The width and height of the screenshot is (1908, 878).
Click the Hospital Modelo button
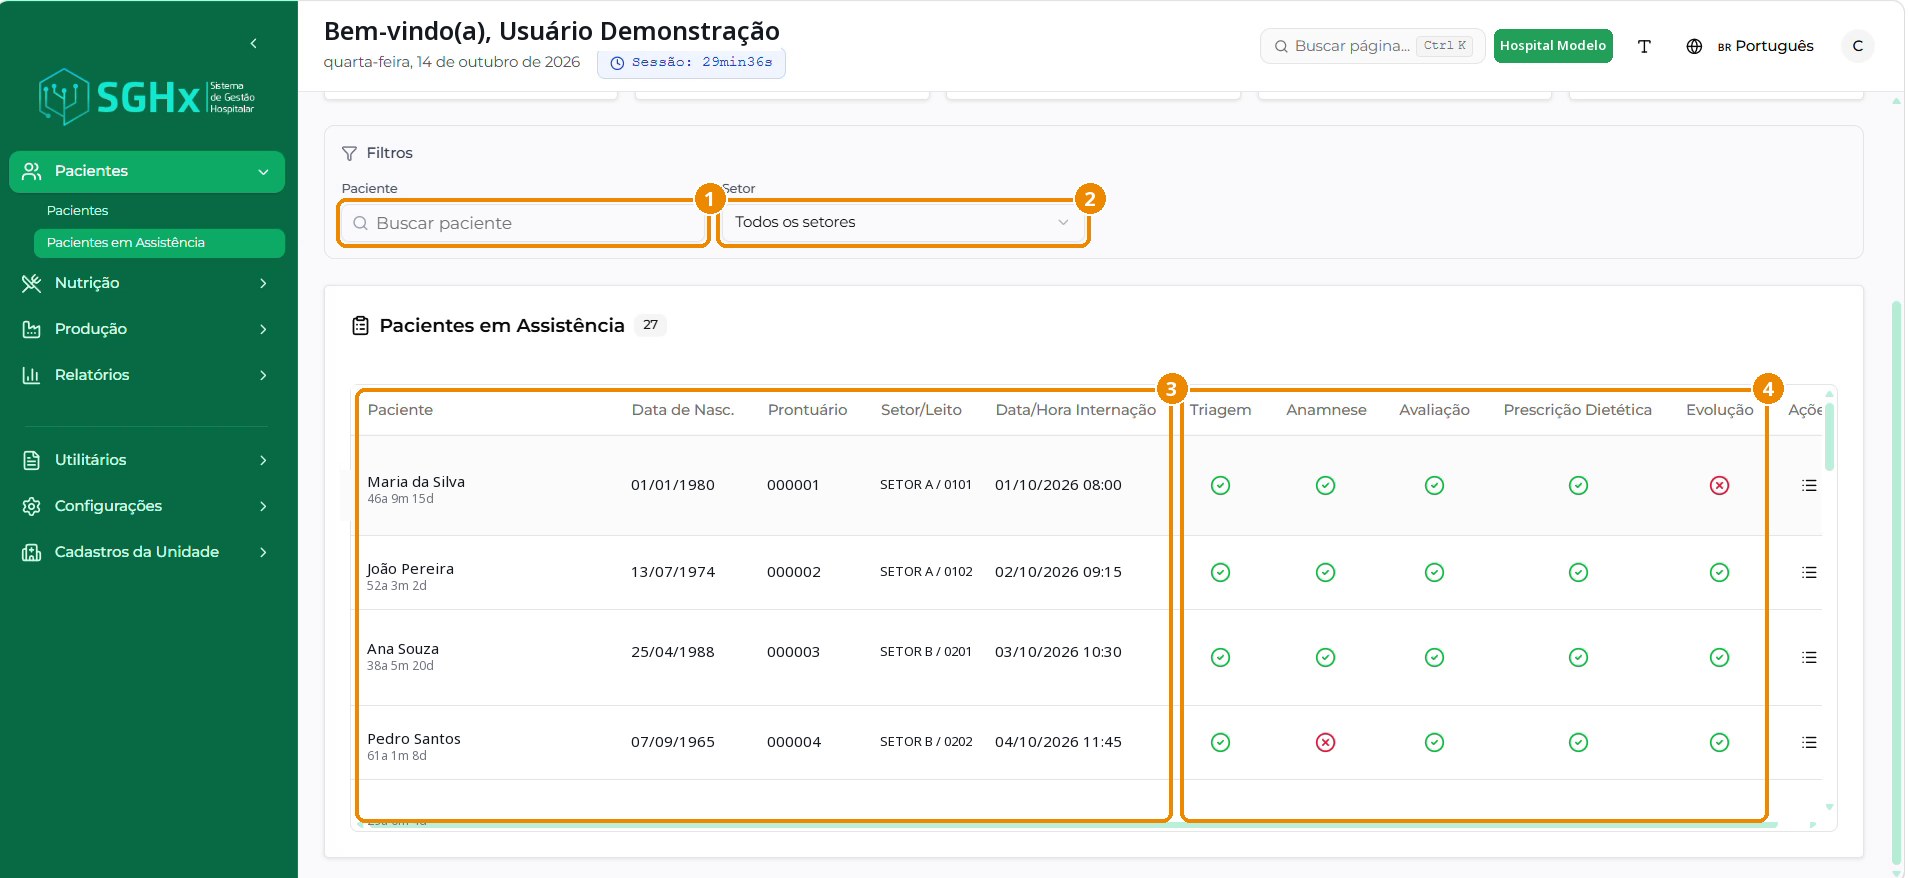tap(1553, 46)
